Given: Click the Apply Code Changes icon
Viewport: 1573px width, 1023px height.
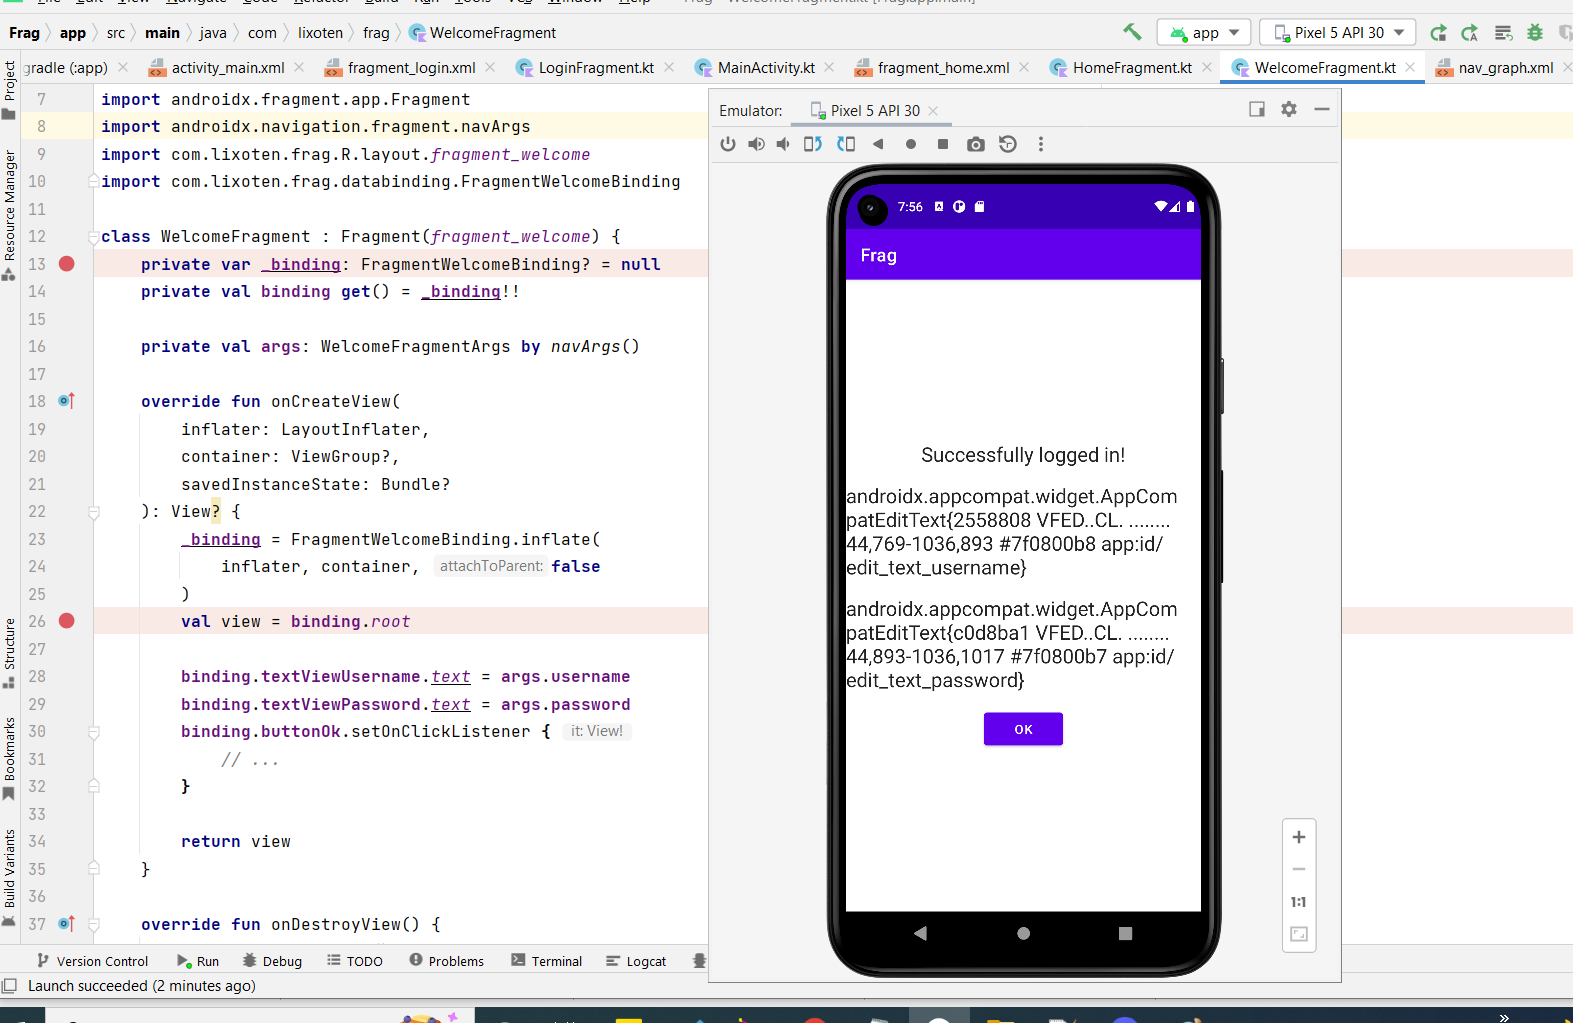Looking at the screenshot, I should tap(1470, 33).
